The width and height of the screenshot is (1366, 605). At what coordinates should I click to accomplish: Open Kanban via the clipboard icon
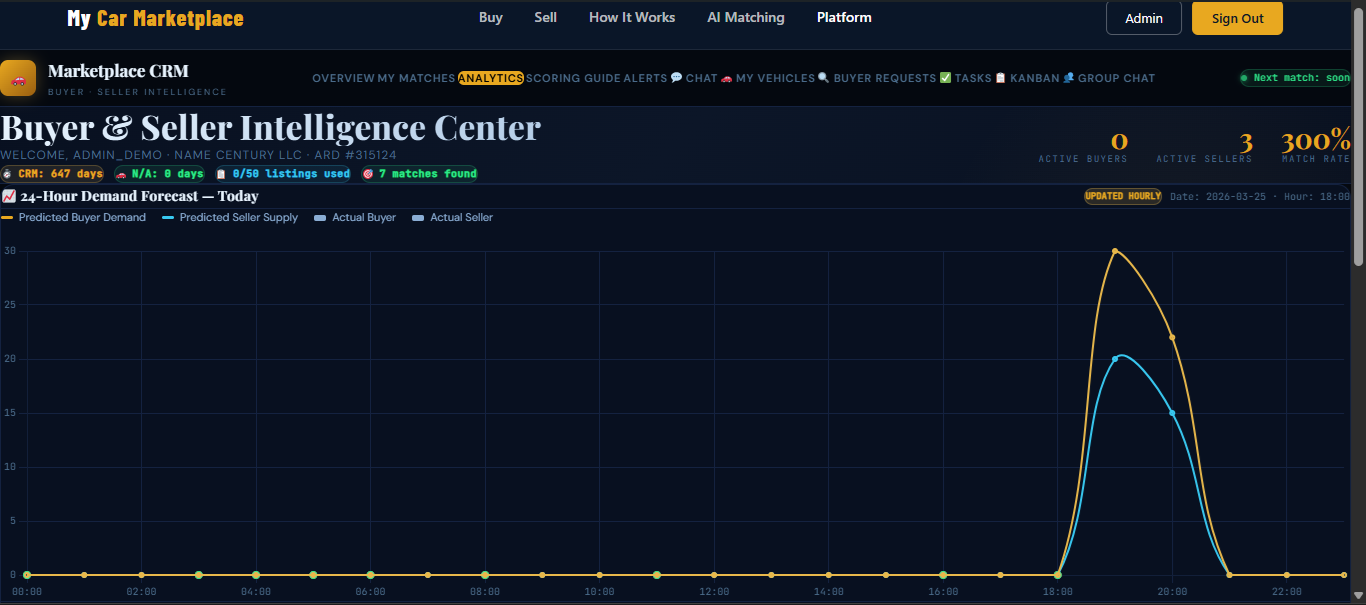click(x=1001, y=78)
